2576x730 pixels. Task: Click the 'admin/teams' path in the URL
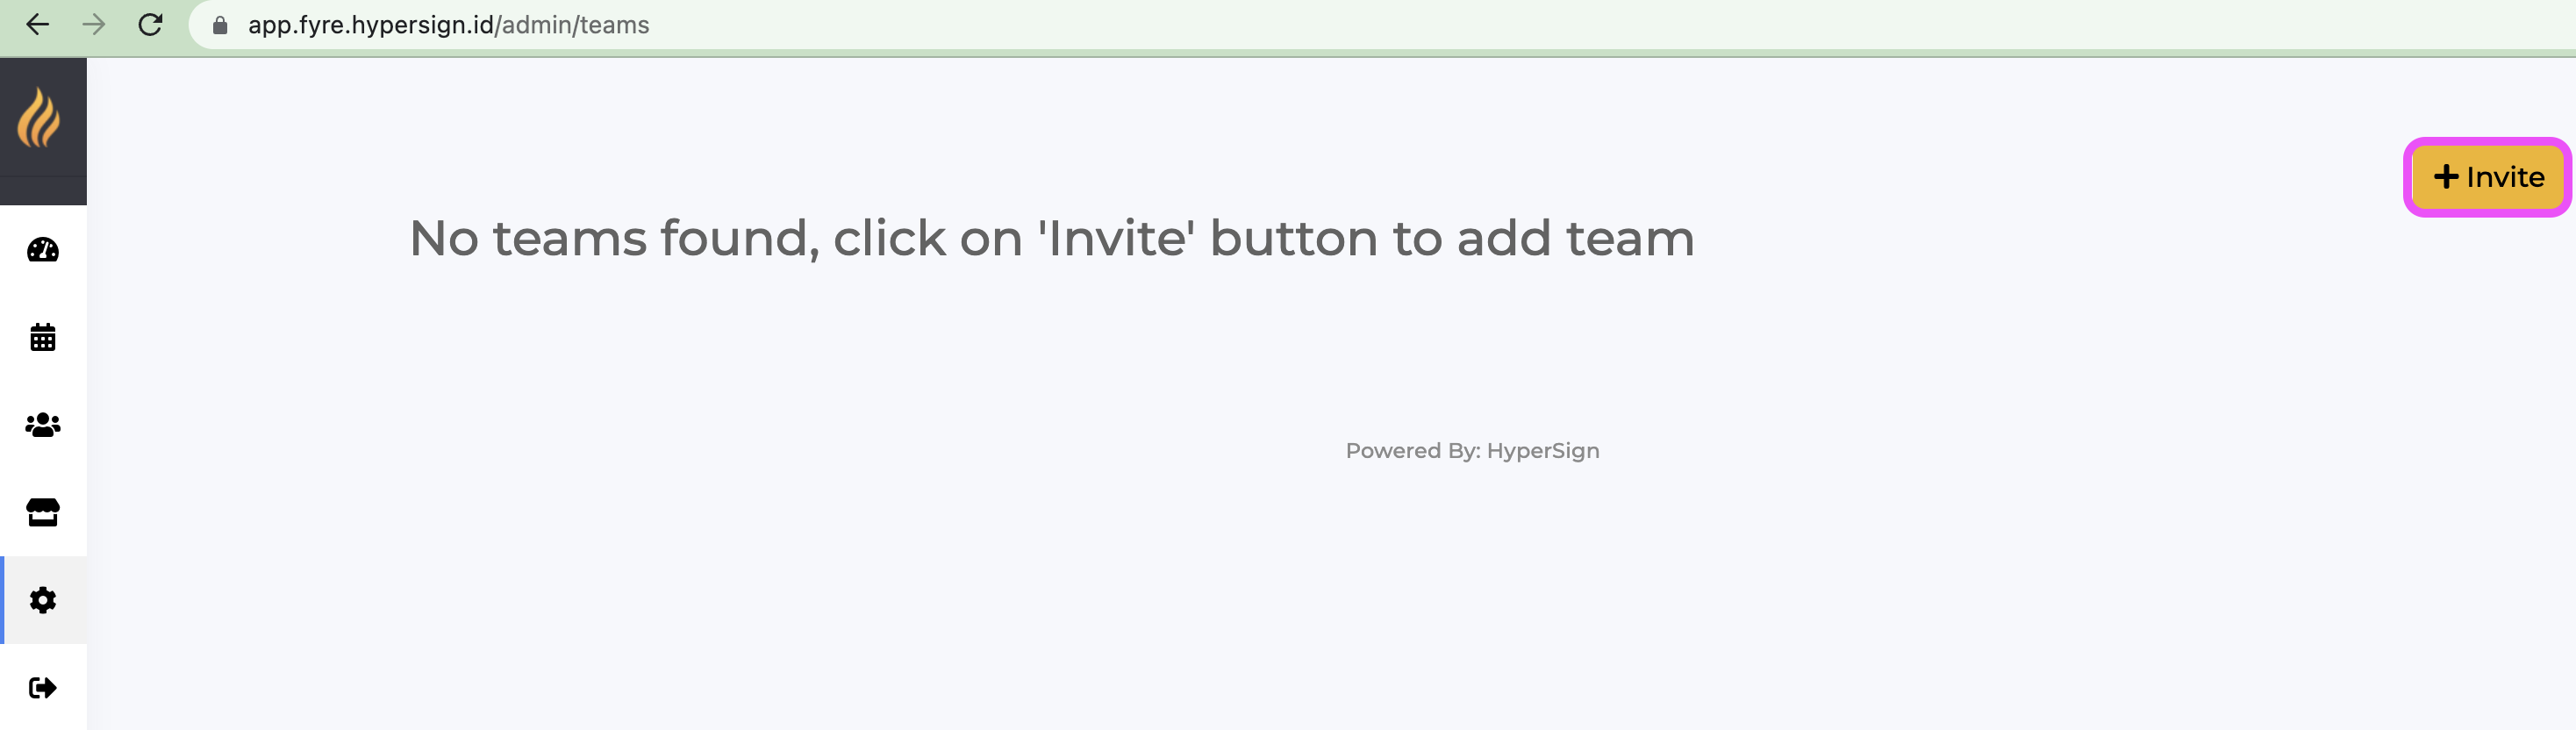pyautogui.click(x=575, y=25)
